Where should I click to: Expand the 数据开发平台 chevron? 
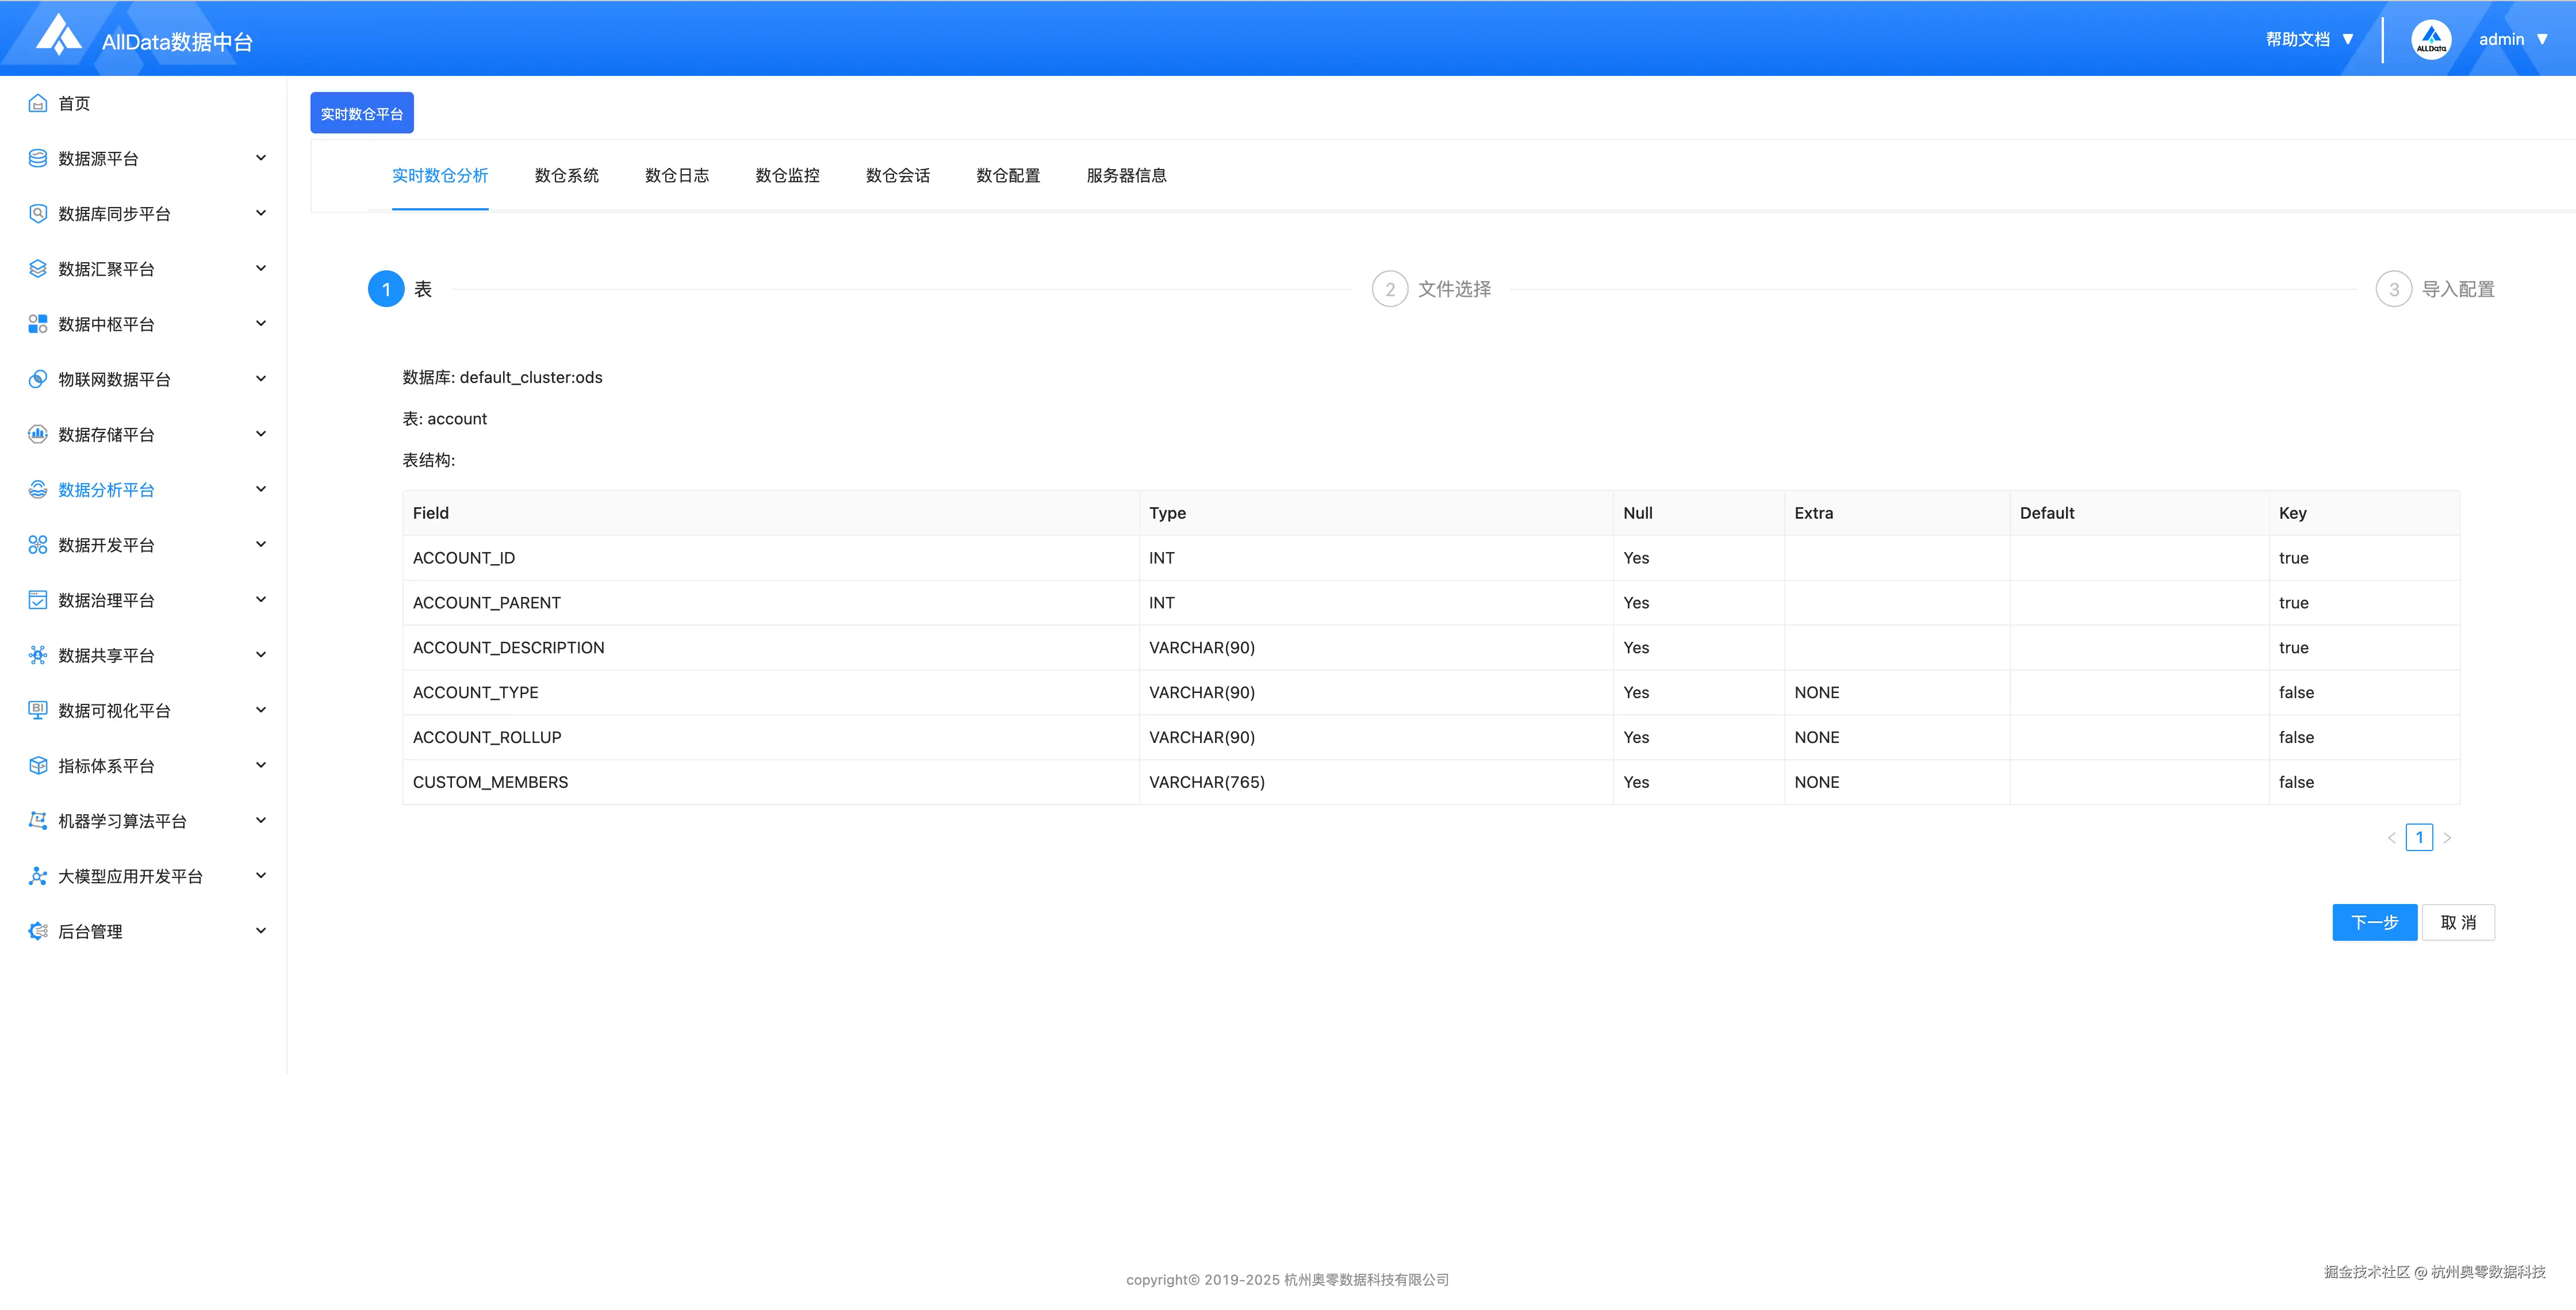click(x=261, y=544)
